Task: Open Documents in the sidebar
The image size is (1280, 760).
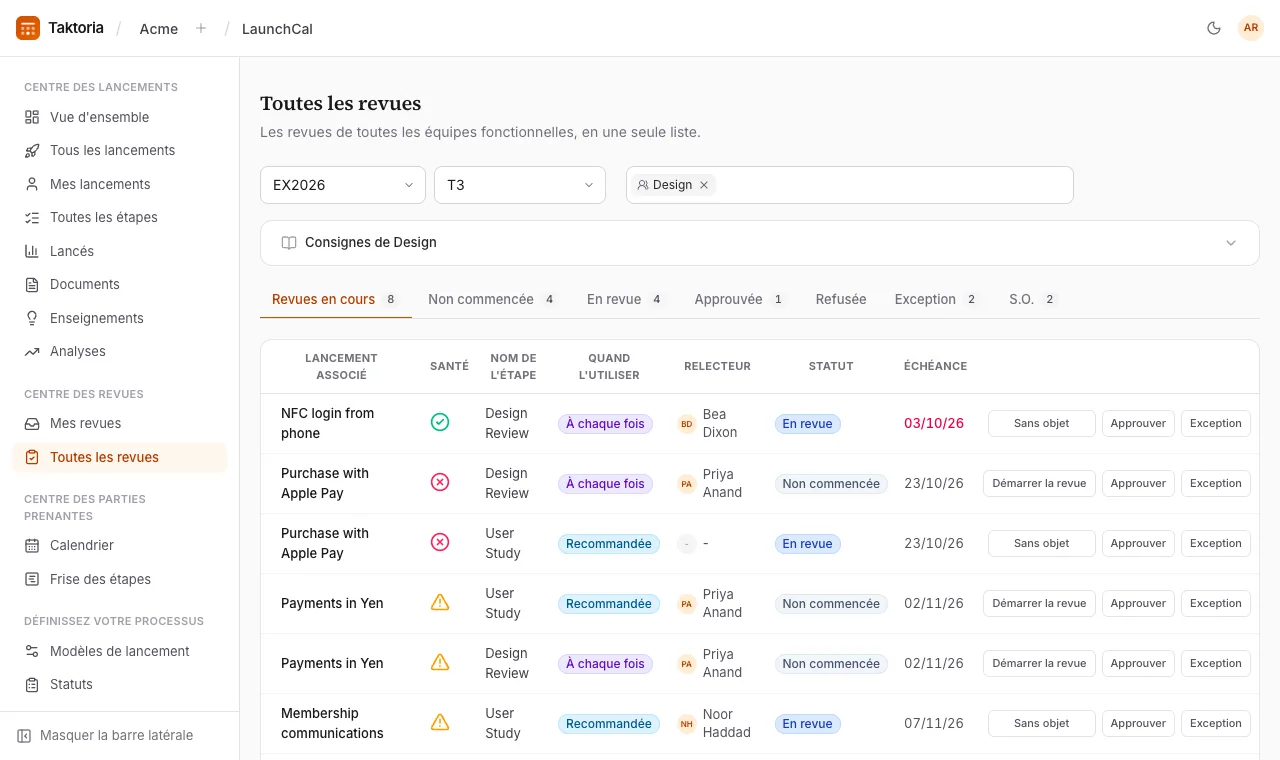Action: click(119, 284)
